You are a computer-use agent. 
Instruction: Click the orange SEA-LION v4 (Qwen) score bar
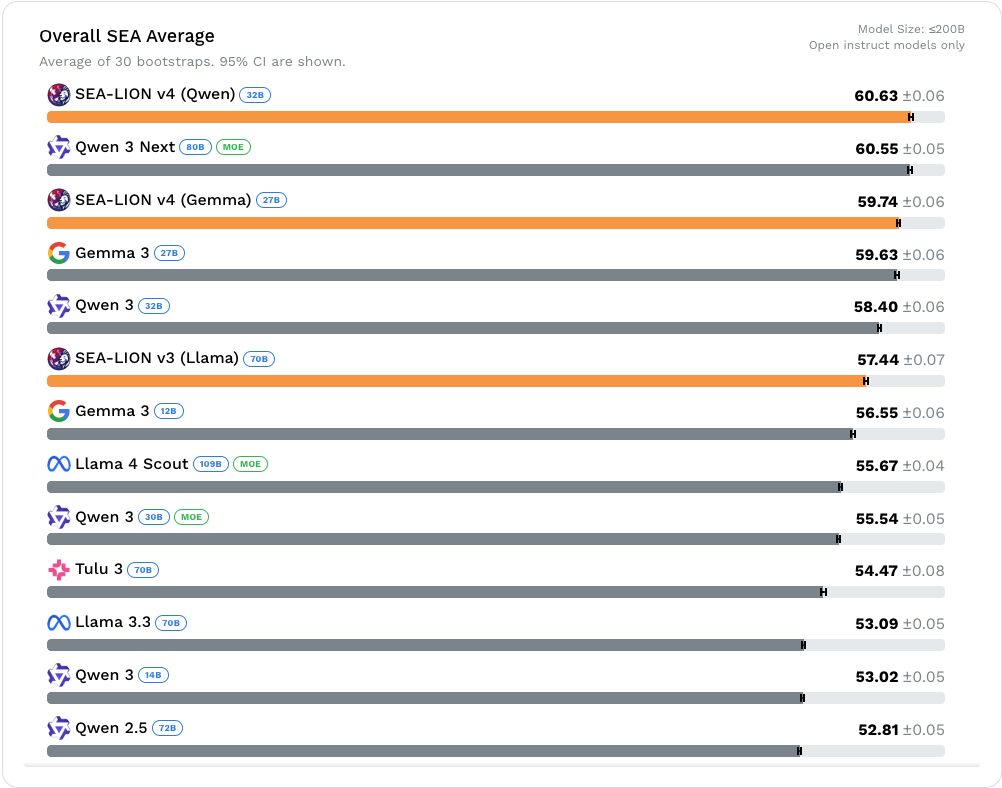478,117
